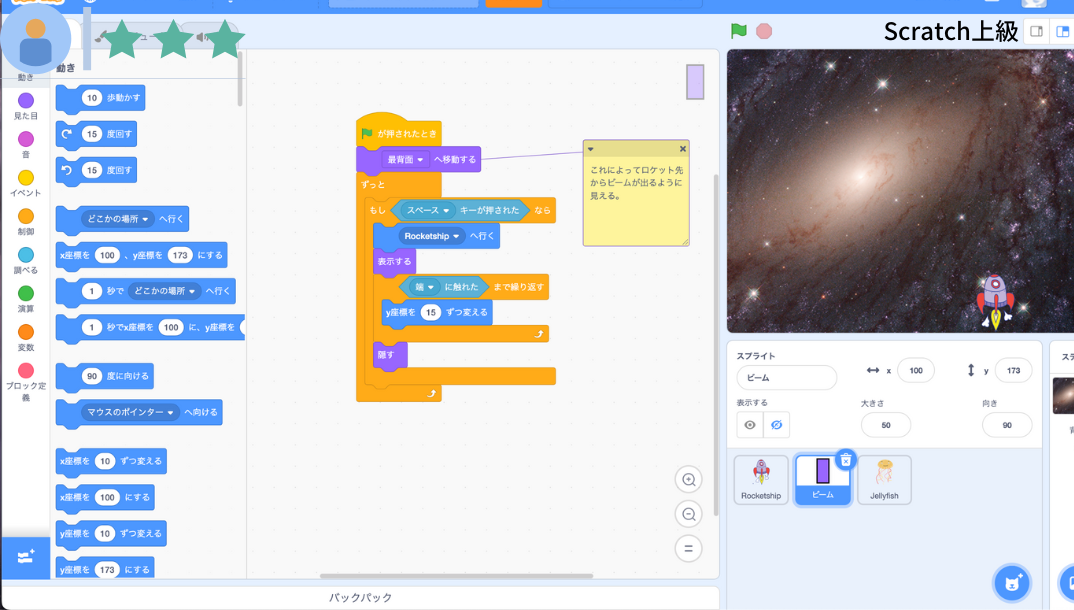This screenshot has height=610, width=1074.
Task: Click the sprite direction field 90
Action: click(1006, 425)
